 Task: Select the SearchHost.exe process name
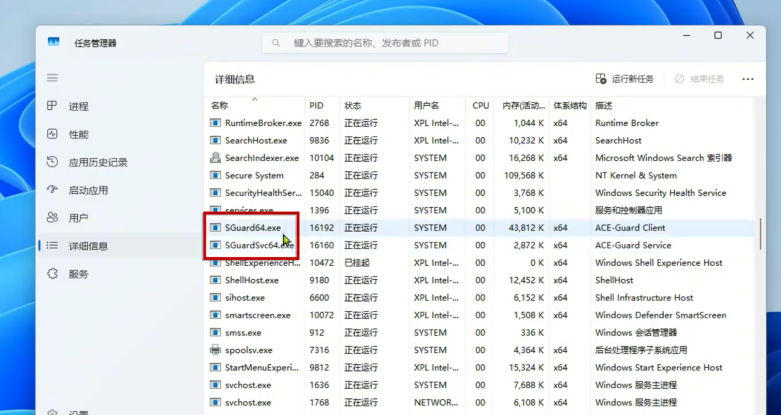[x=256, y=140]
